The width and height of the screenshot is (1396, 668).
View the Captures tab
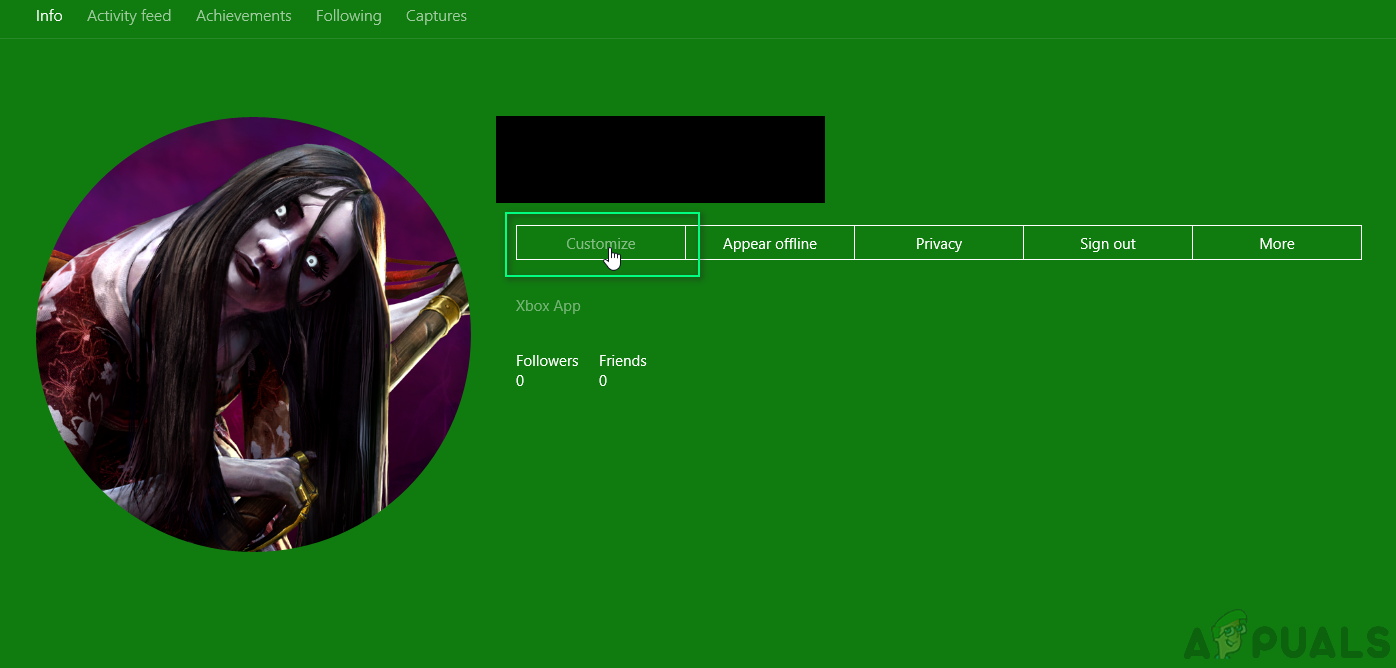point(436,16)
